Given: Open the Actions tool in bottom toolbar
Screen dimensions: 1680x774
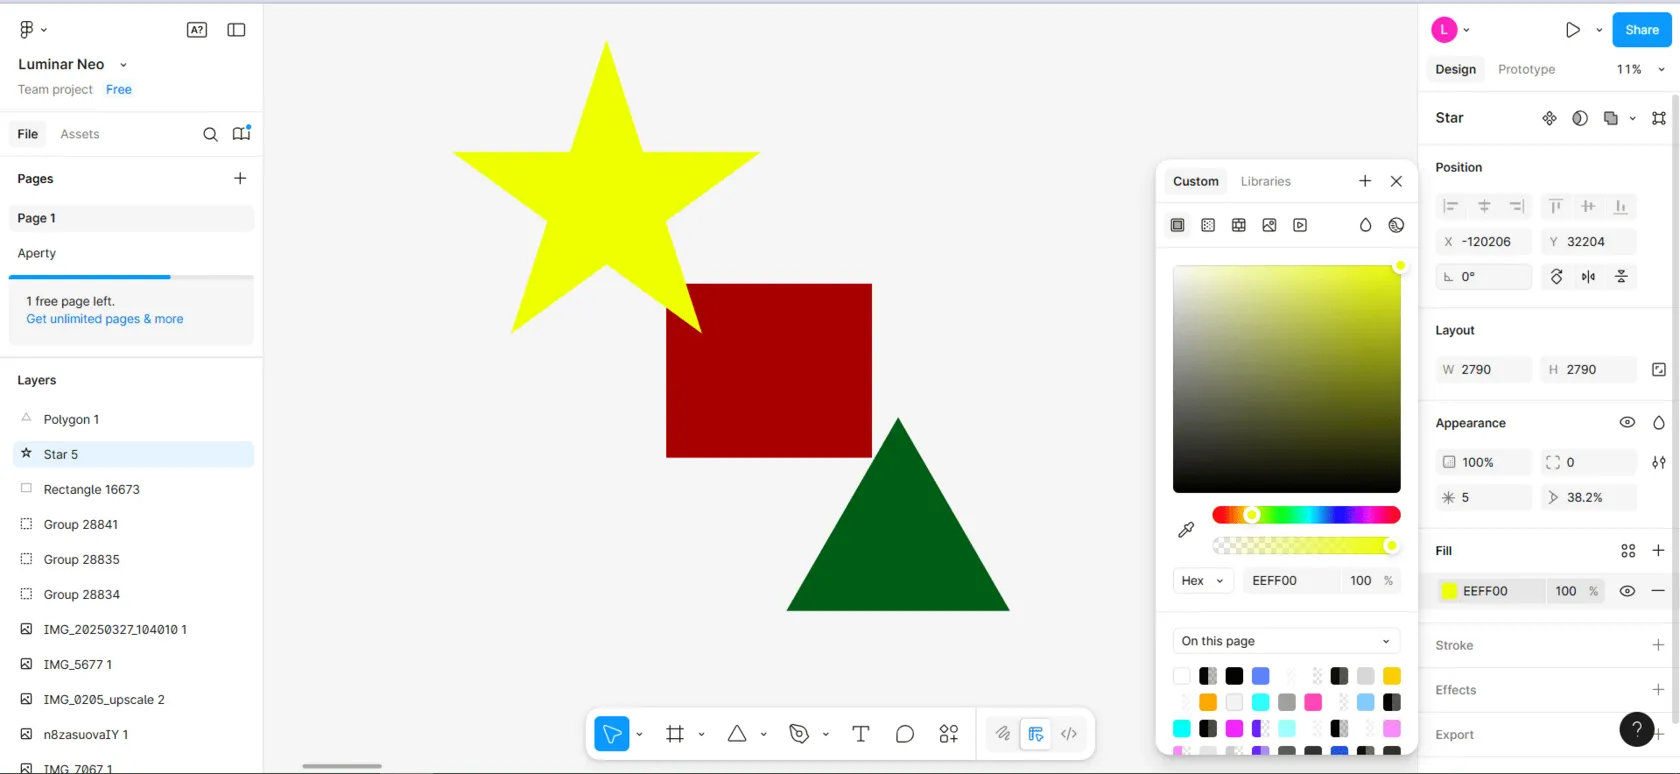Looking at the screenshot, I should click(x=948, y=734).
